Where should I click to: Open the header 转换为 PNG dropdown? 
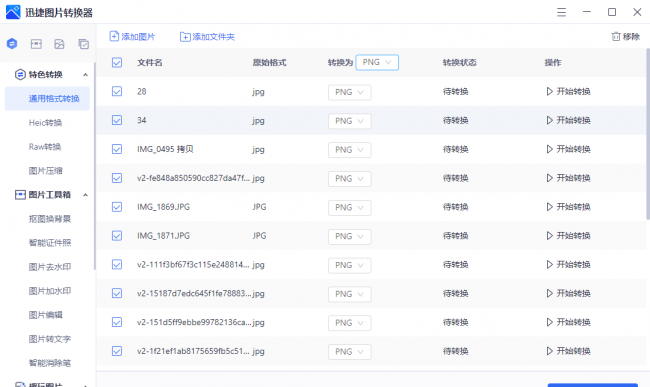point(377,62)
